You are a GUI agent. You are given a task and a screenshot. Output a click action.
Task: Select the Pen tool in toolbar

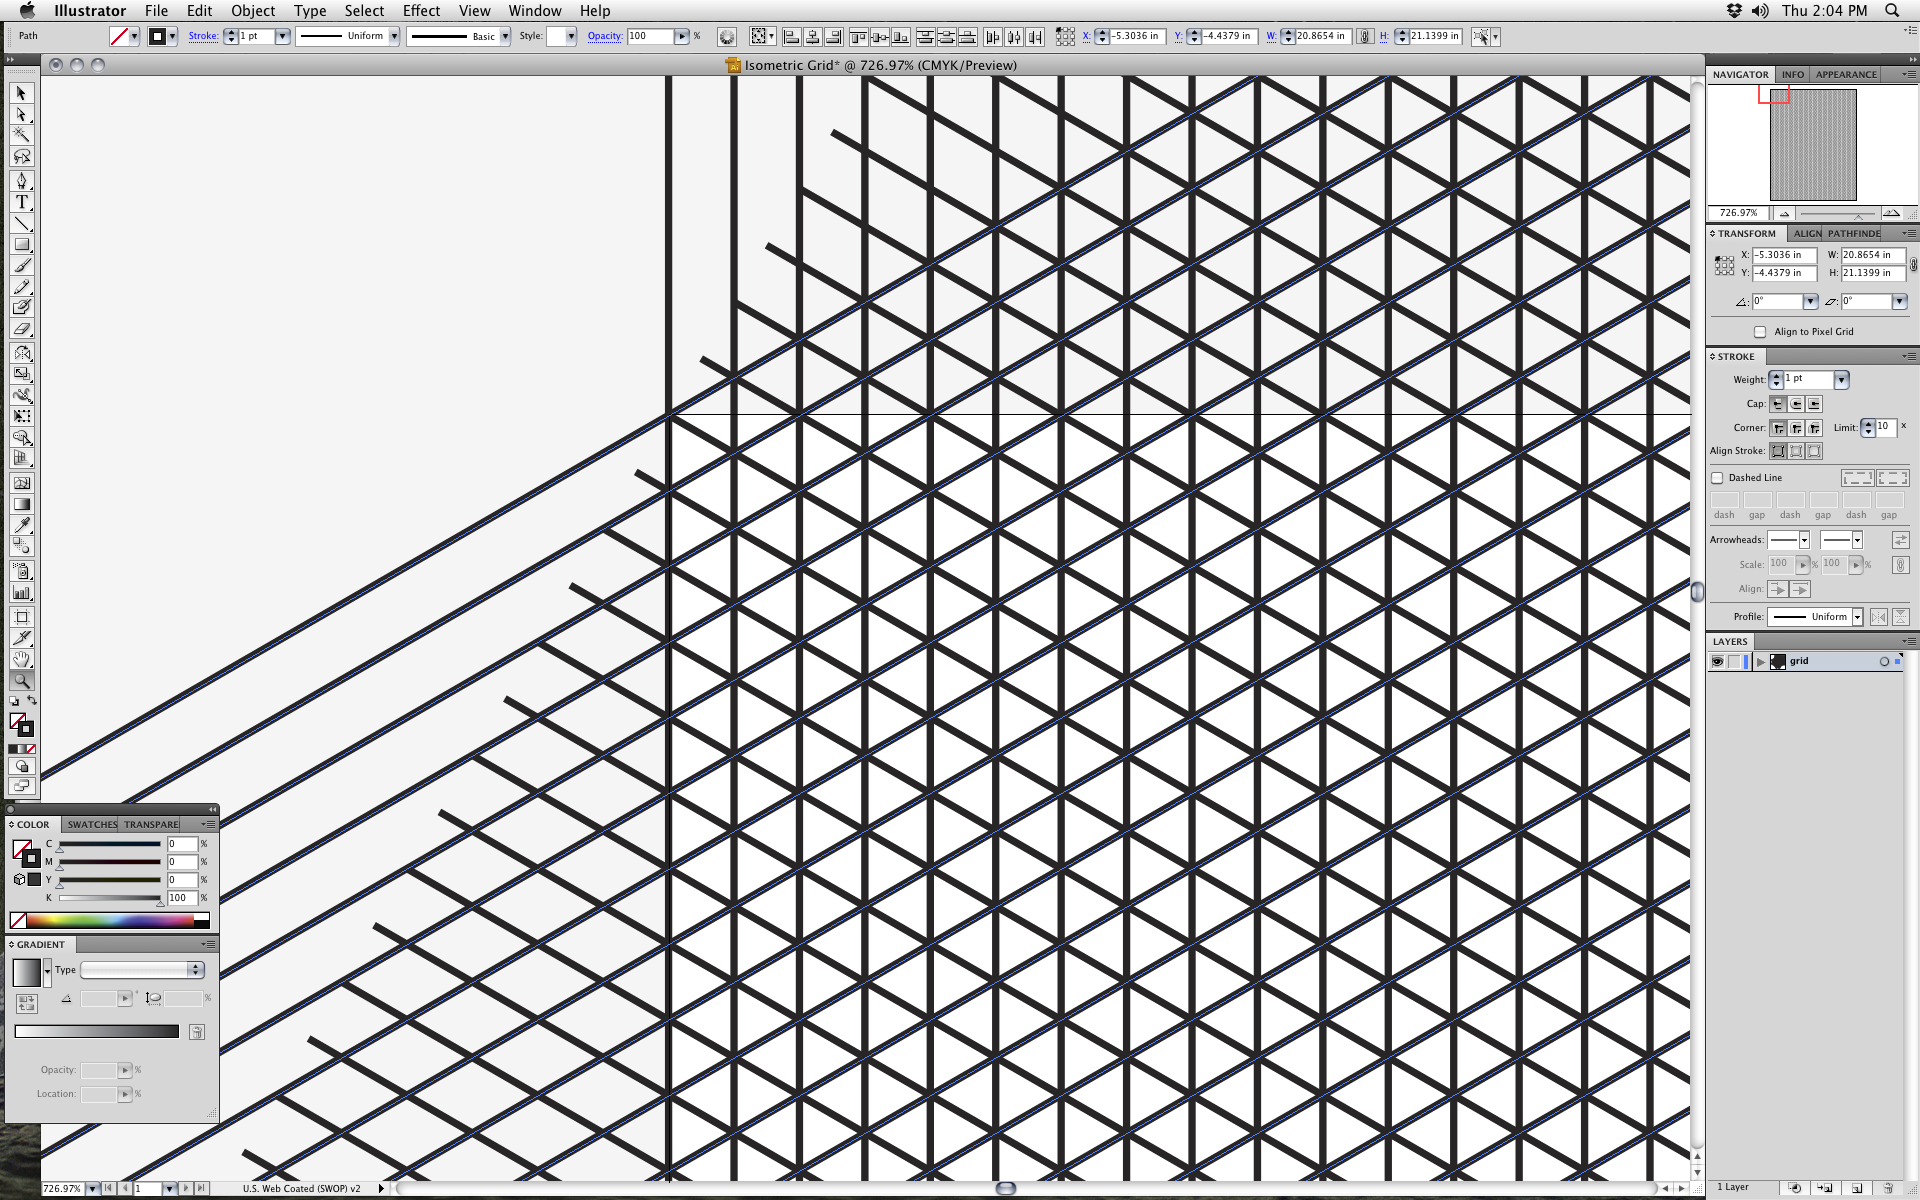[19, 178]
